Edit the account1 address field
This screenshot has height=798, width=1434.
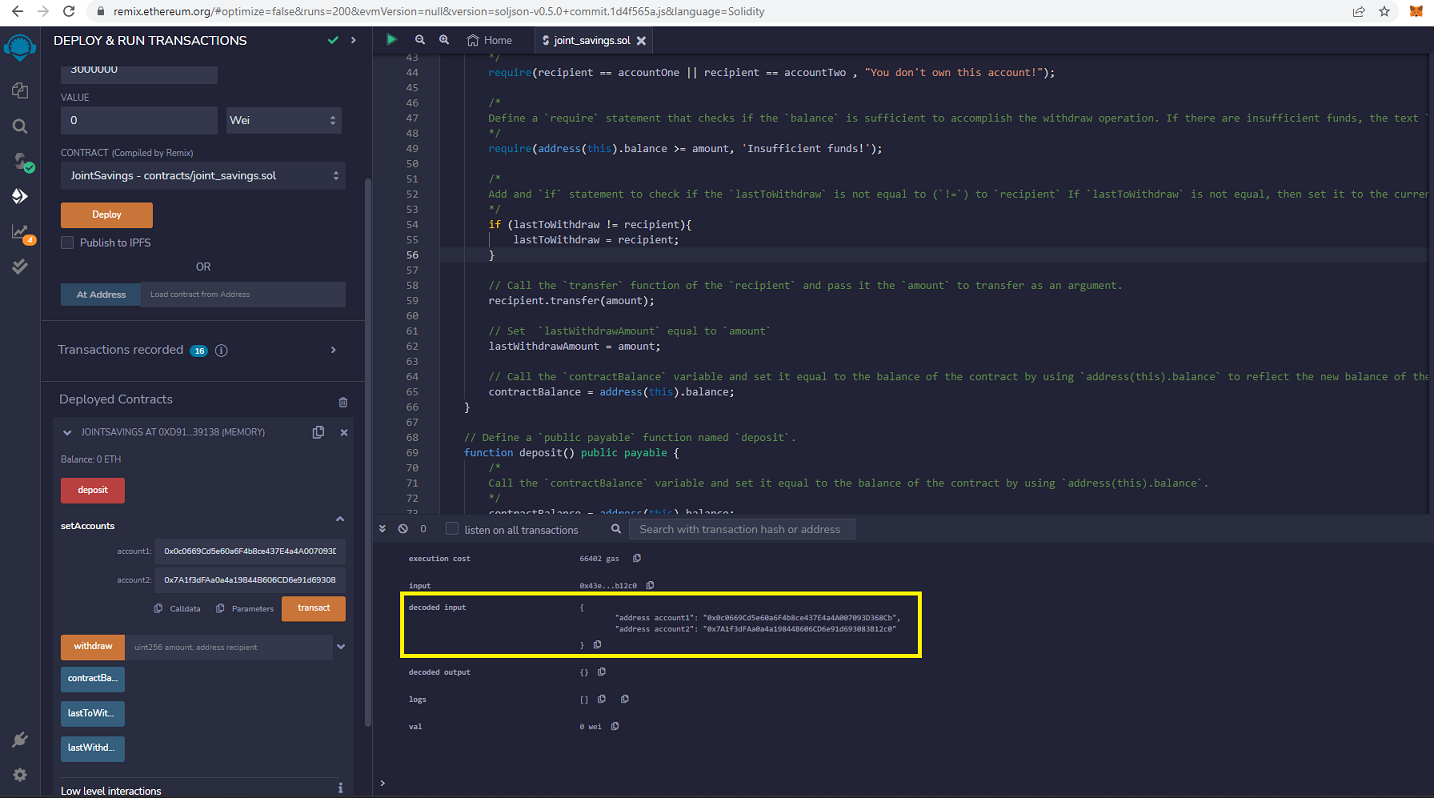(x=250, y=551)
